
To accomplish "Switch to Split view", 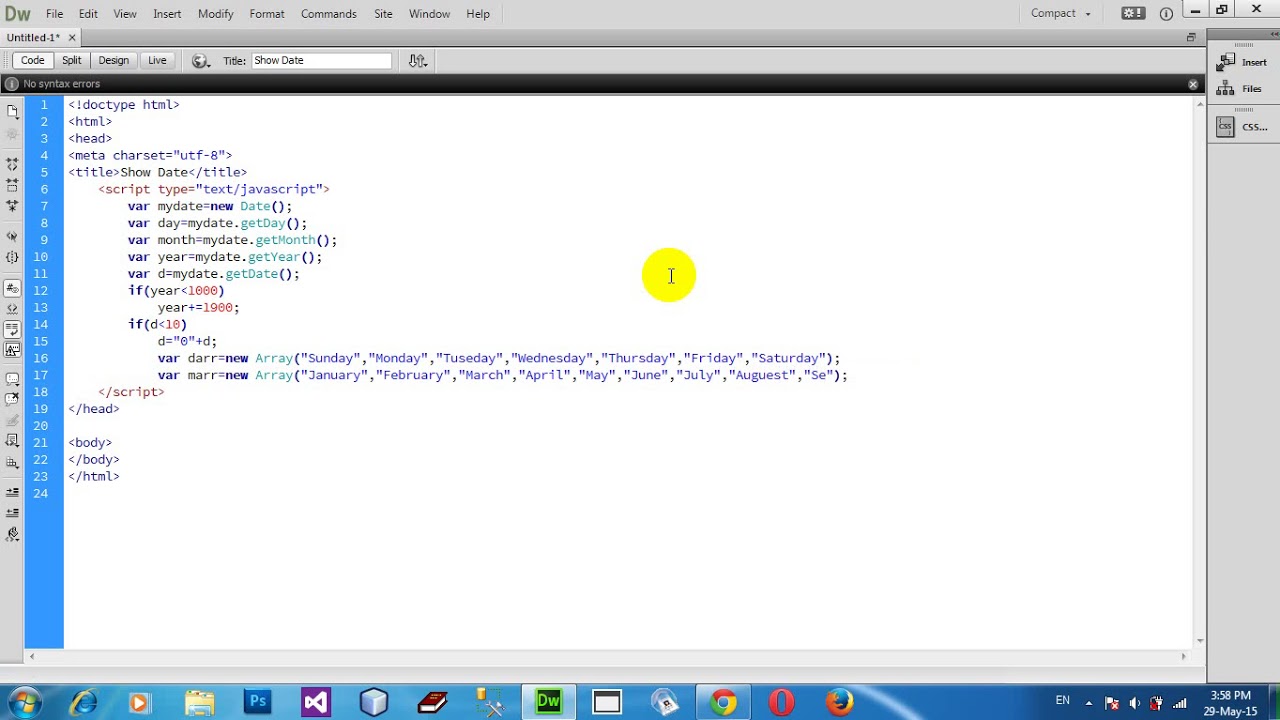I will pos(71,61).
